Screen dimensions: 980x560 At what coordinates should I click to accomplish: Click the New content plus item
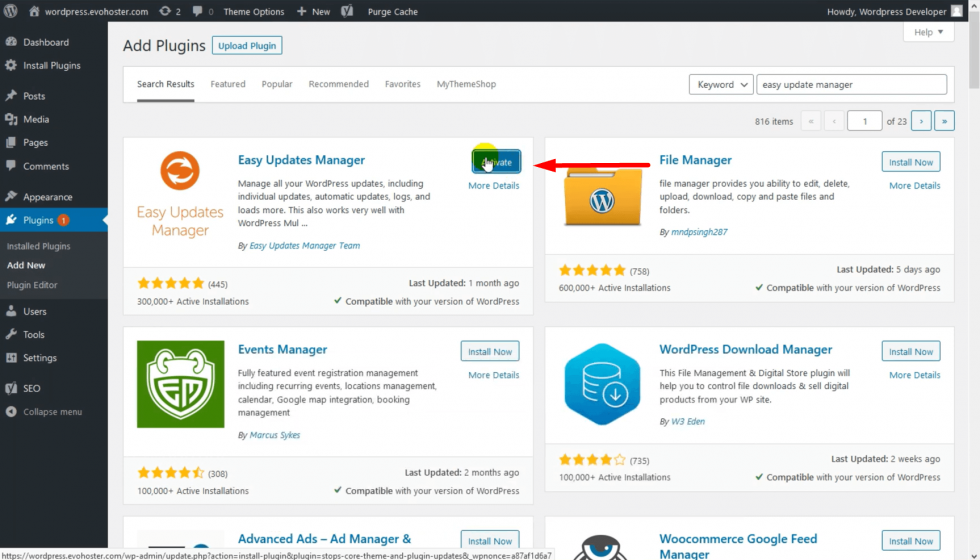coord(313,11)
